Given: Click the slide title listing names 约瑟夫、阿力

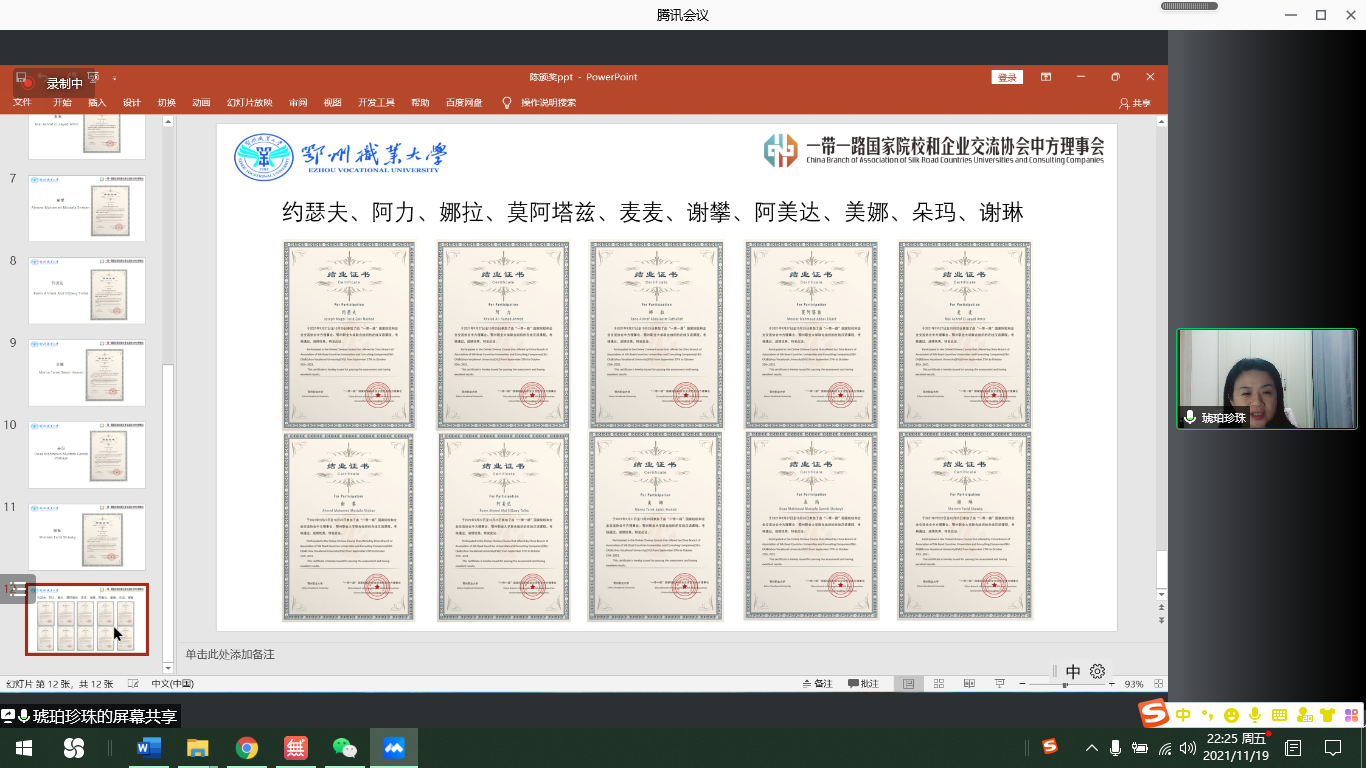Looking at the screenshot, I should [652, 212].
